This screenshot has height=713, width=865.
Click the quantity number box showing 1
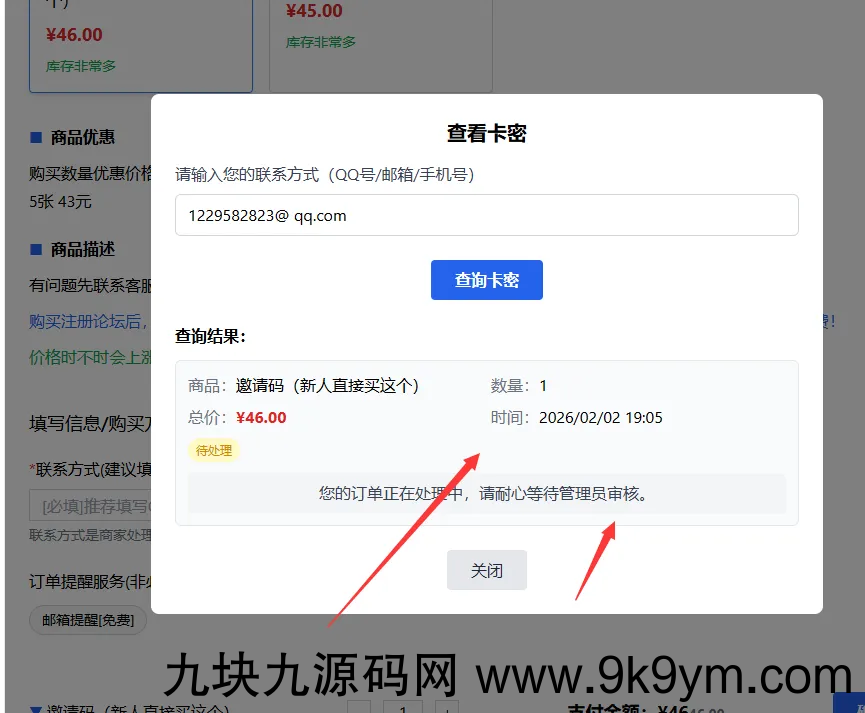(403, 708)
